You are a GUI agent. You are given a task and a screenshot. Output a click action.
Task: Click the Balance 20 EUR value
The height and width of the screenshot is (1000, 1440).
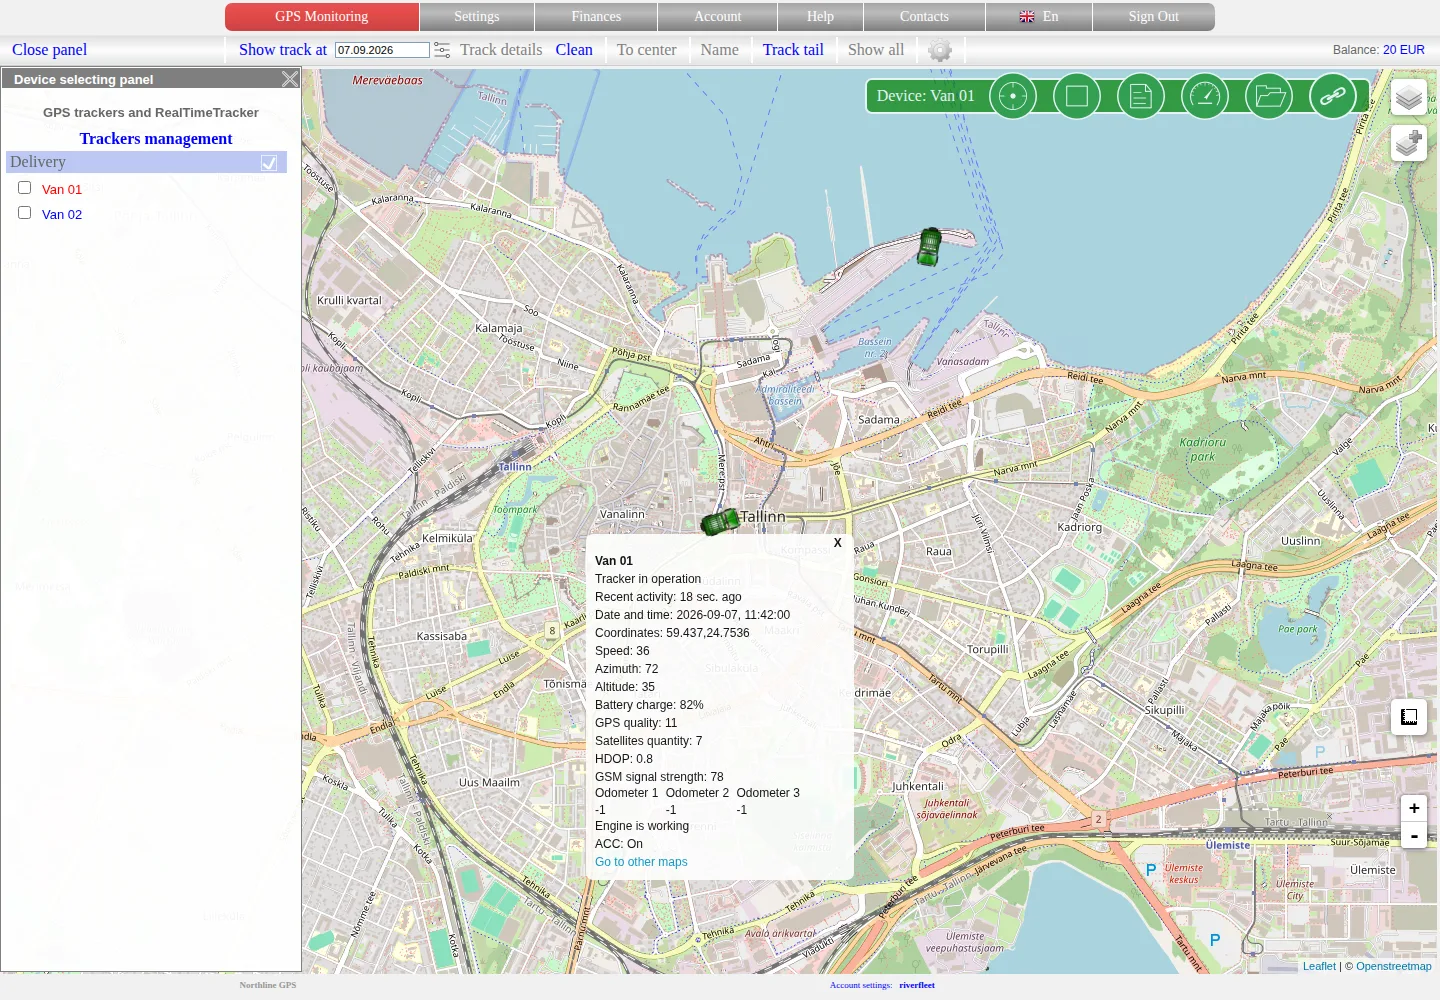1404,50
